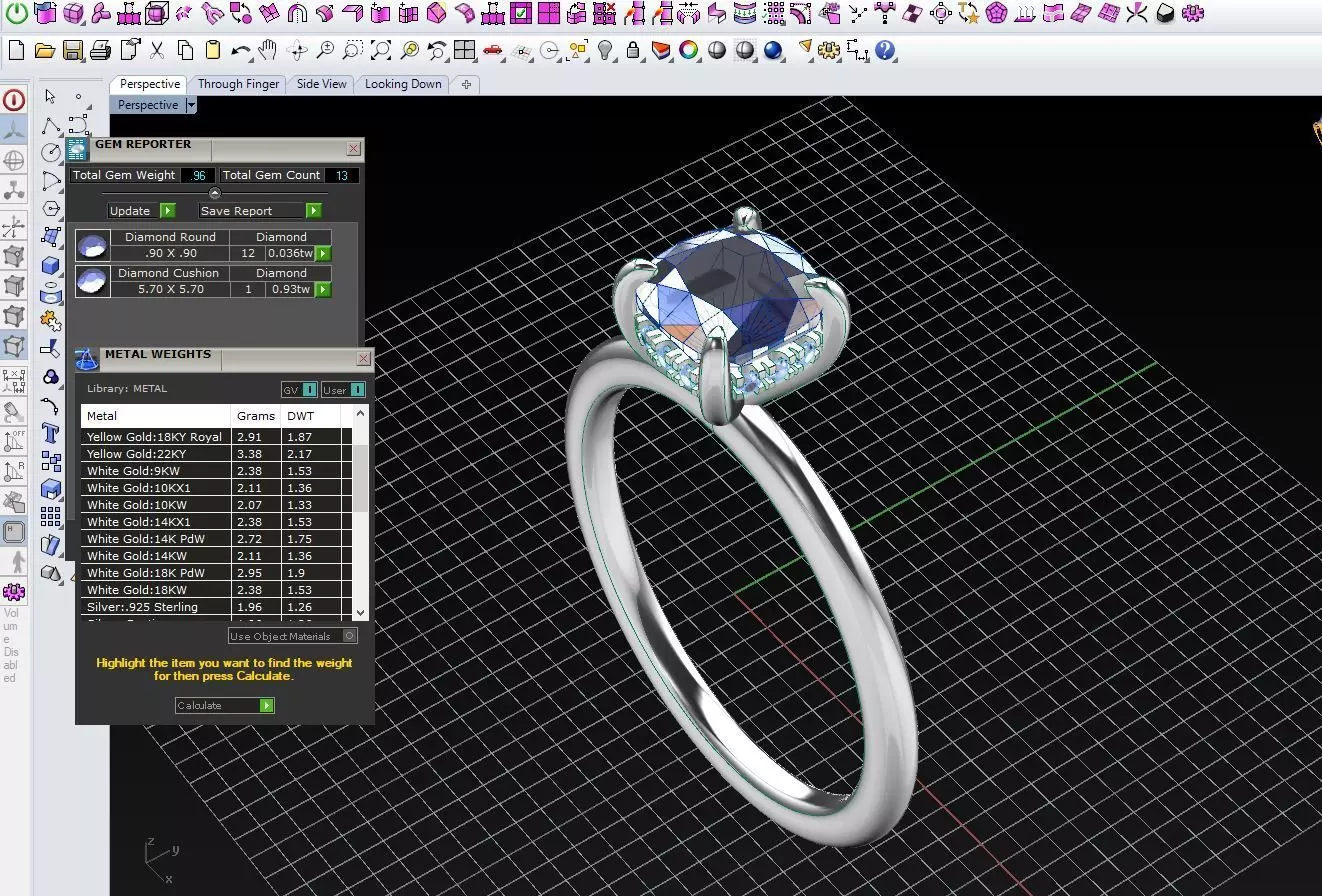Close the Metal Weights panel
The image size is (1322, 896).
coord(364,358)
